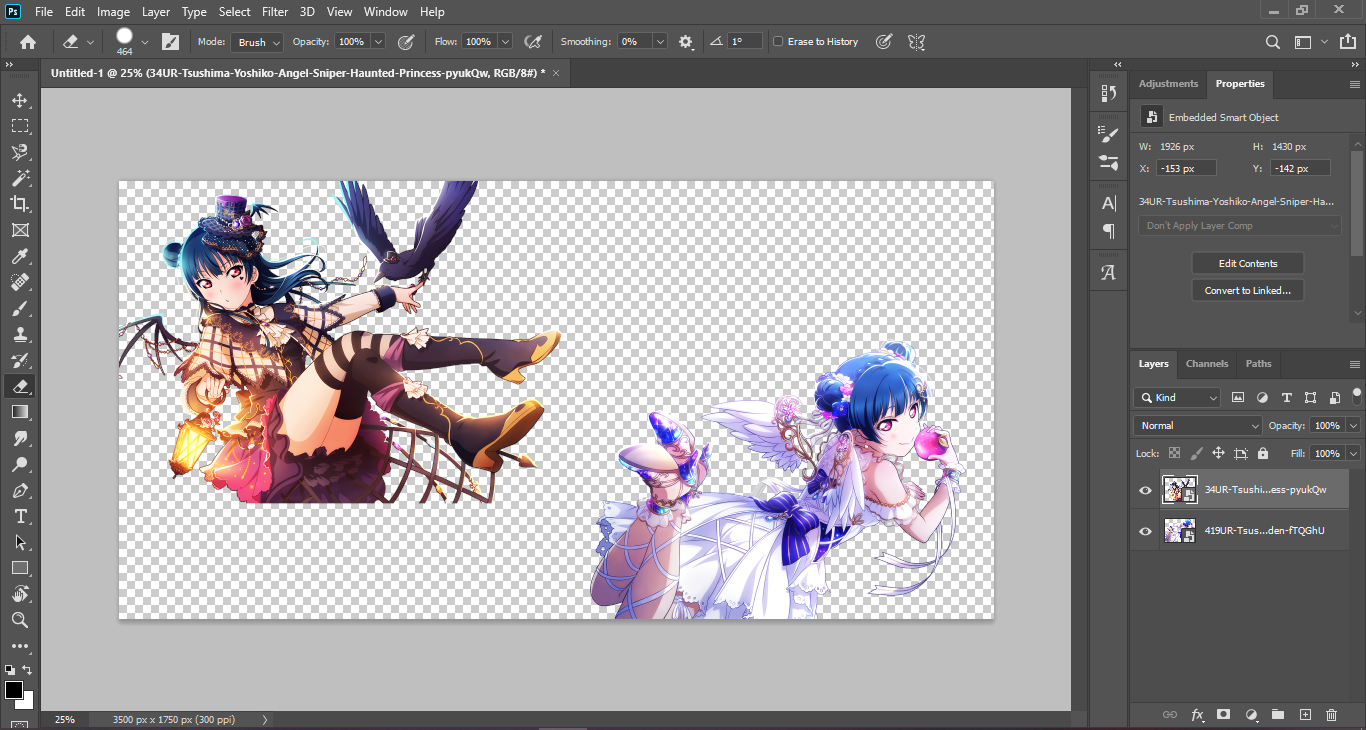Viewport: 1366px width, 730px height.
Task: Open the Don't Apply Layer Comp dropdown
Action: coord(1240,226)
